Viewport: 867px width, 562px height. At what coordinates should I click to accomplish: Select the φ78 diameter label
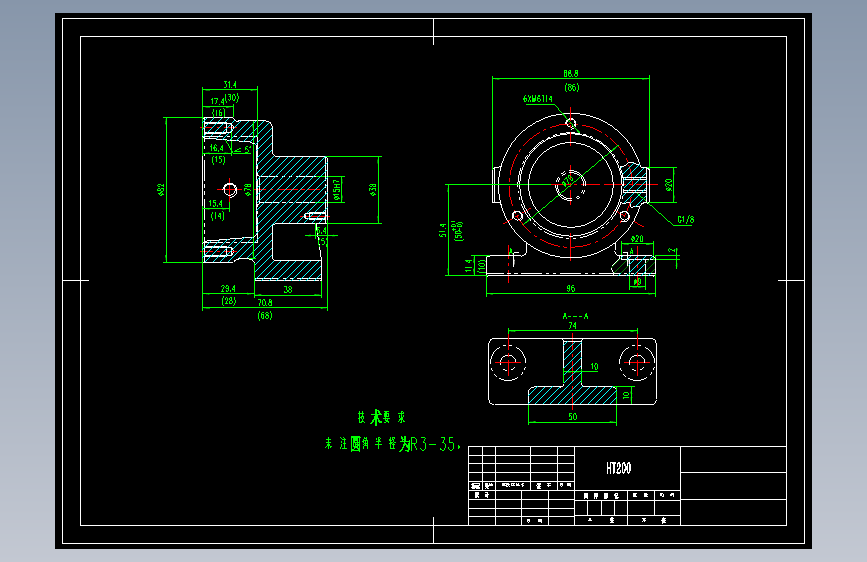[x=248, y=190]
